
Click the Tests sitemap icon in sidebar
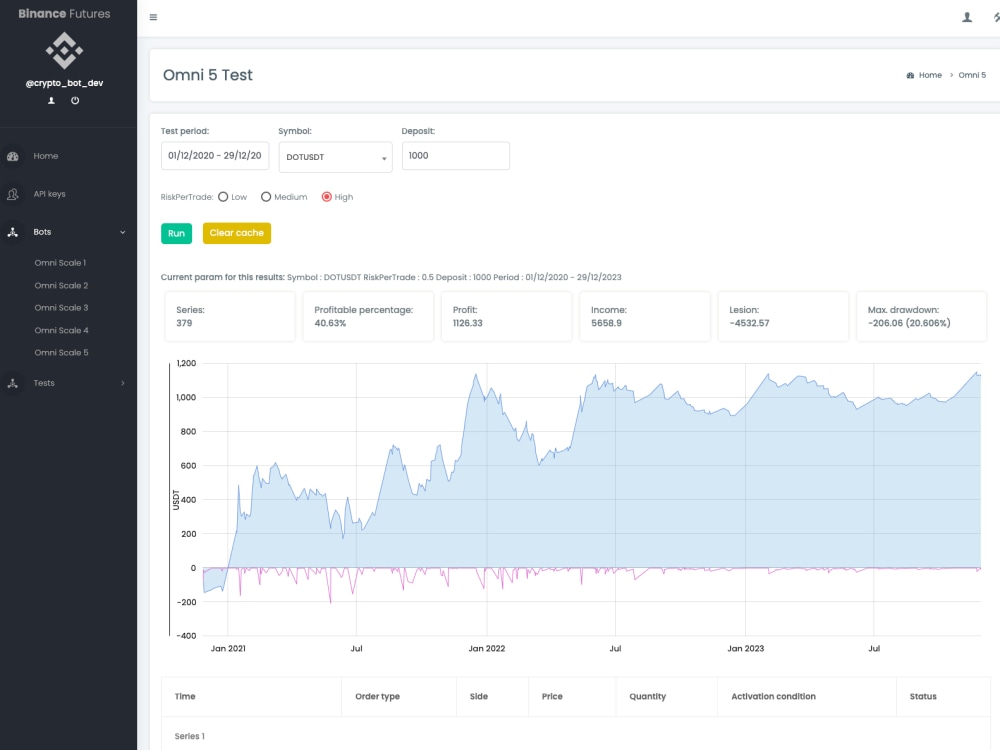[x=12, y=383]
